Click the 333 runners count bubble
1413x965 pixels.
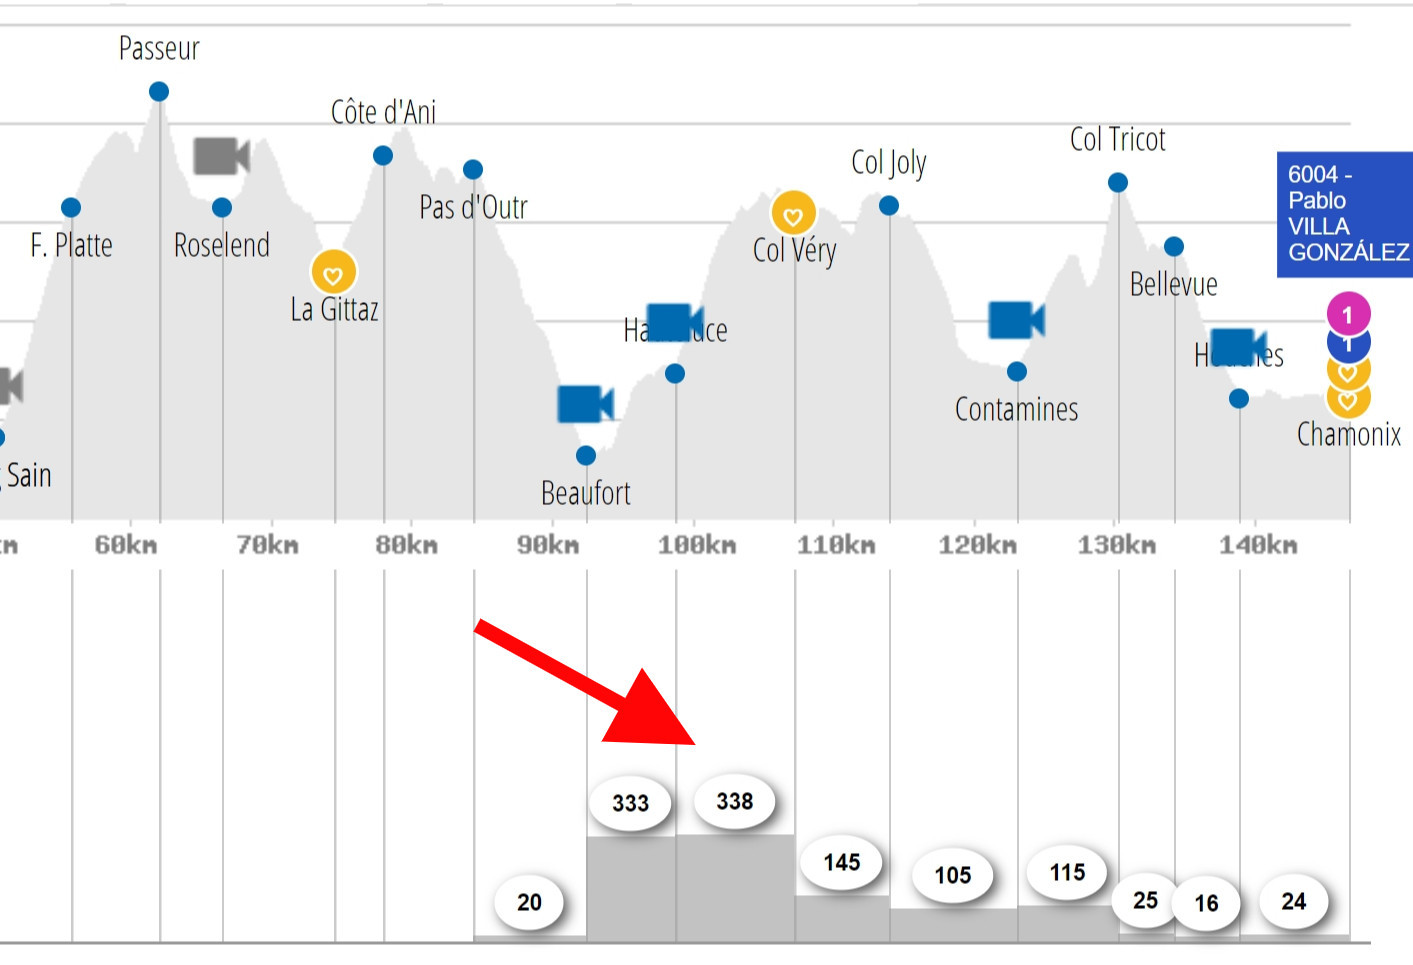pyautogui.click(x=631, y=803)
